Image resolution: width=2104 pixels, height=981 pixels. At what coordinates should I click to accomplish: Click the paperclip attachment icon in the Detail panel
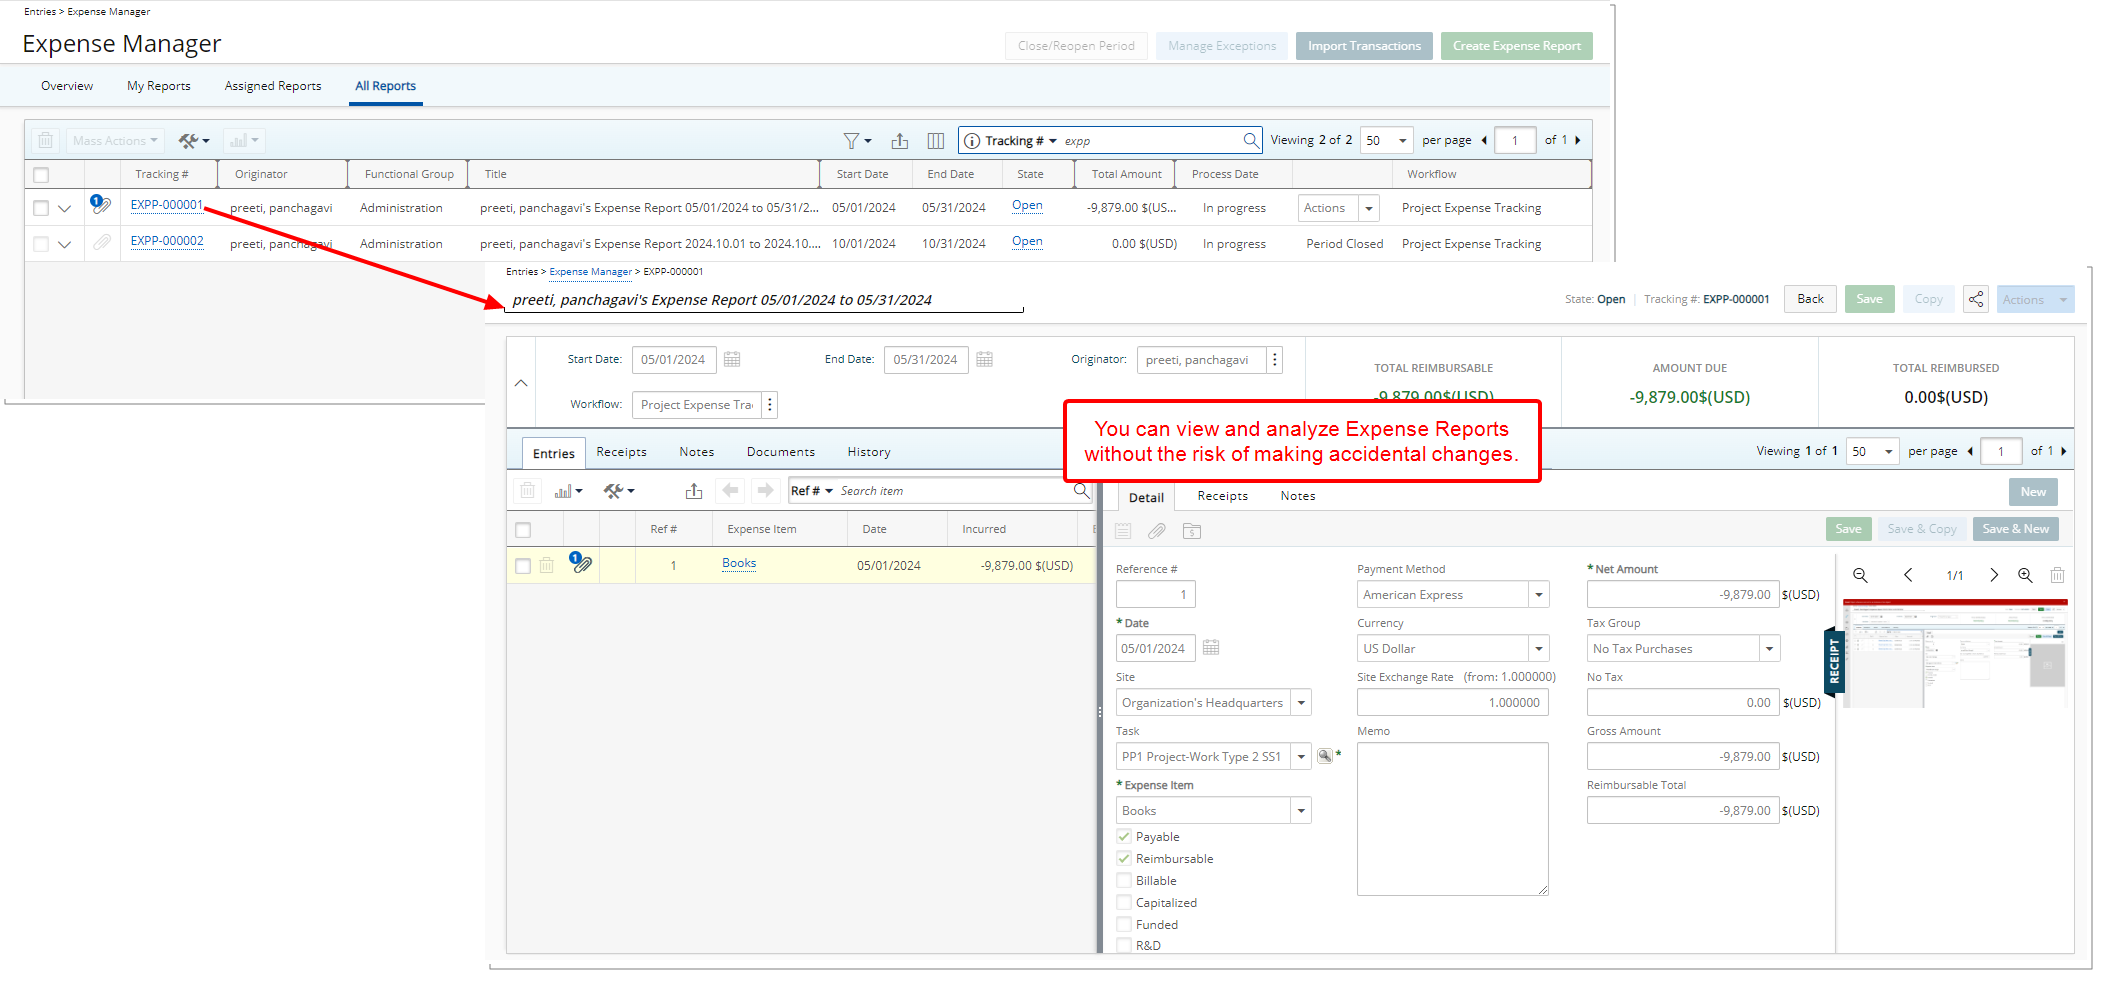pos(1157,531)
